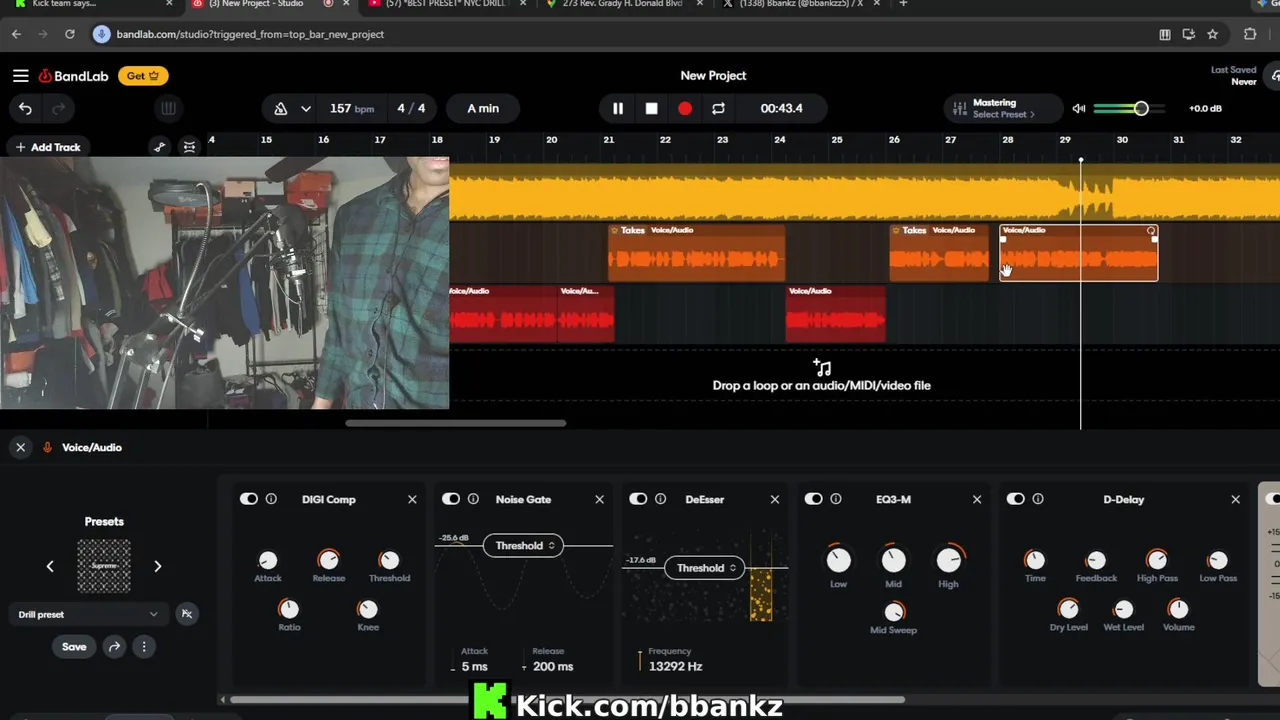
Task: Remove the EQ3-M effect
Action: (977, 499)
